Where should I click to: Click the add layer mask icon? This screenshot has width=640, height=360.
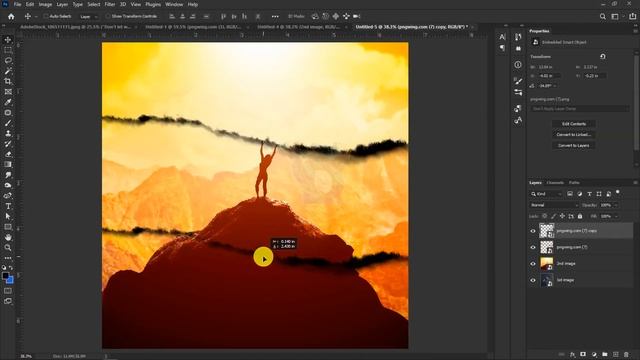583,354
